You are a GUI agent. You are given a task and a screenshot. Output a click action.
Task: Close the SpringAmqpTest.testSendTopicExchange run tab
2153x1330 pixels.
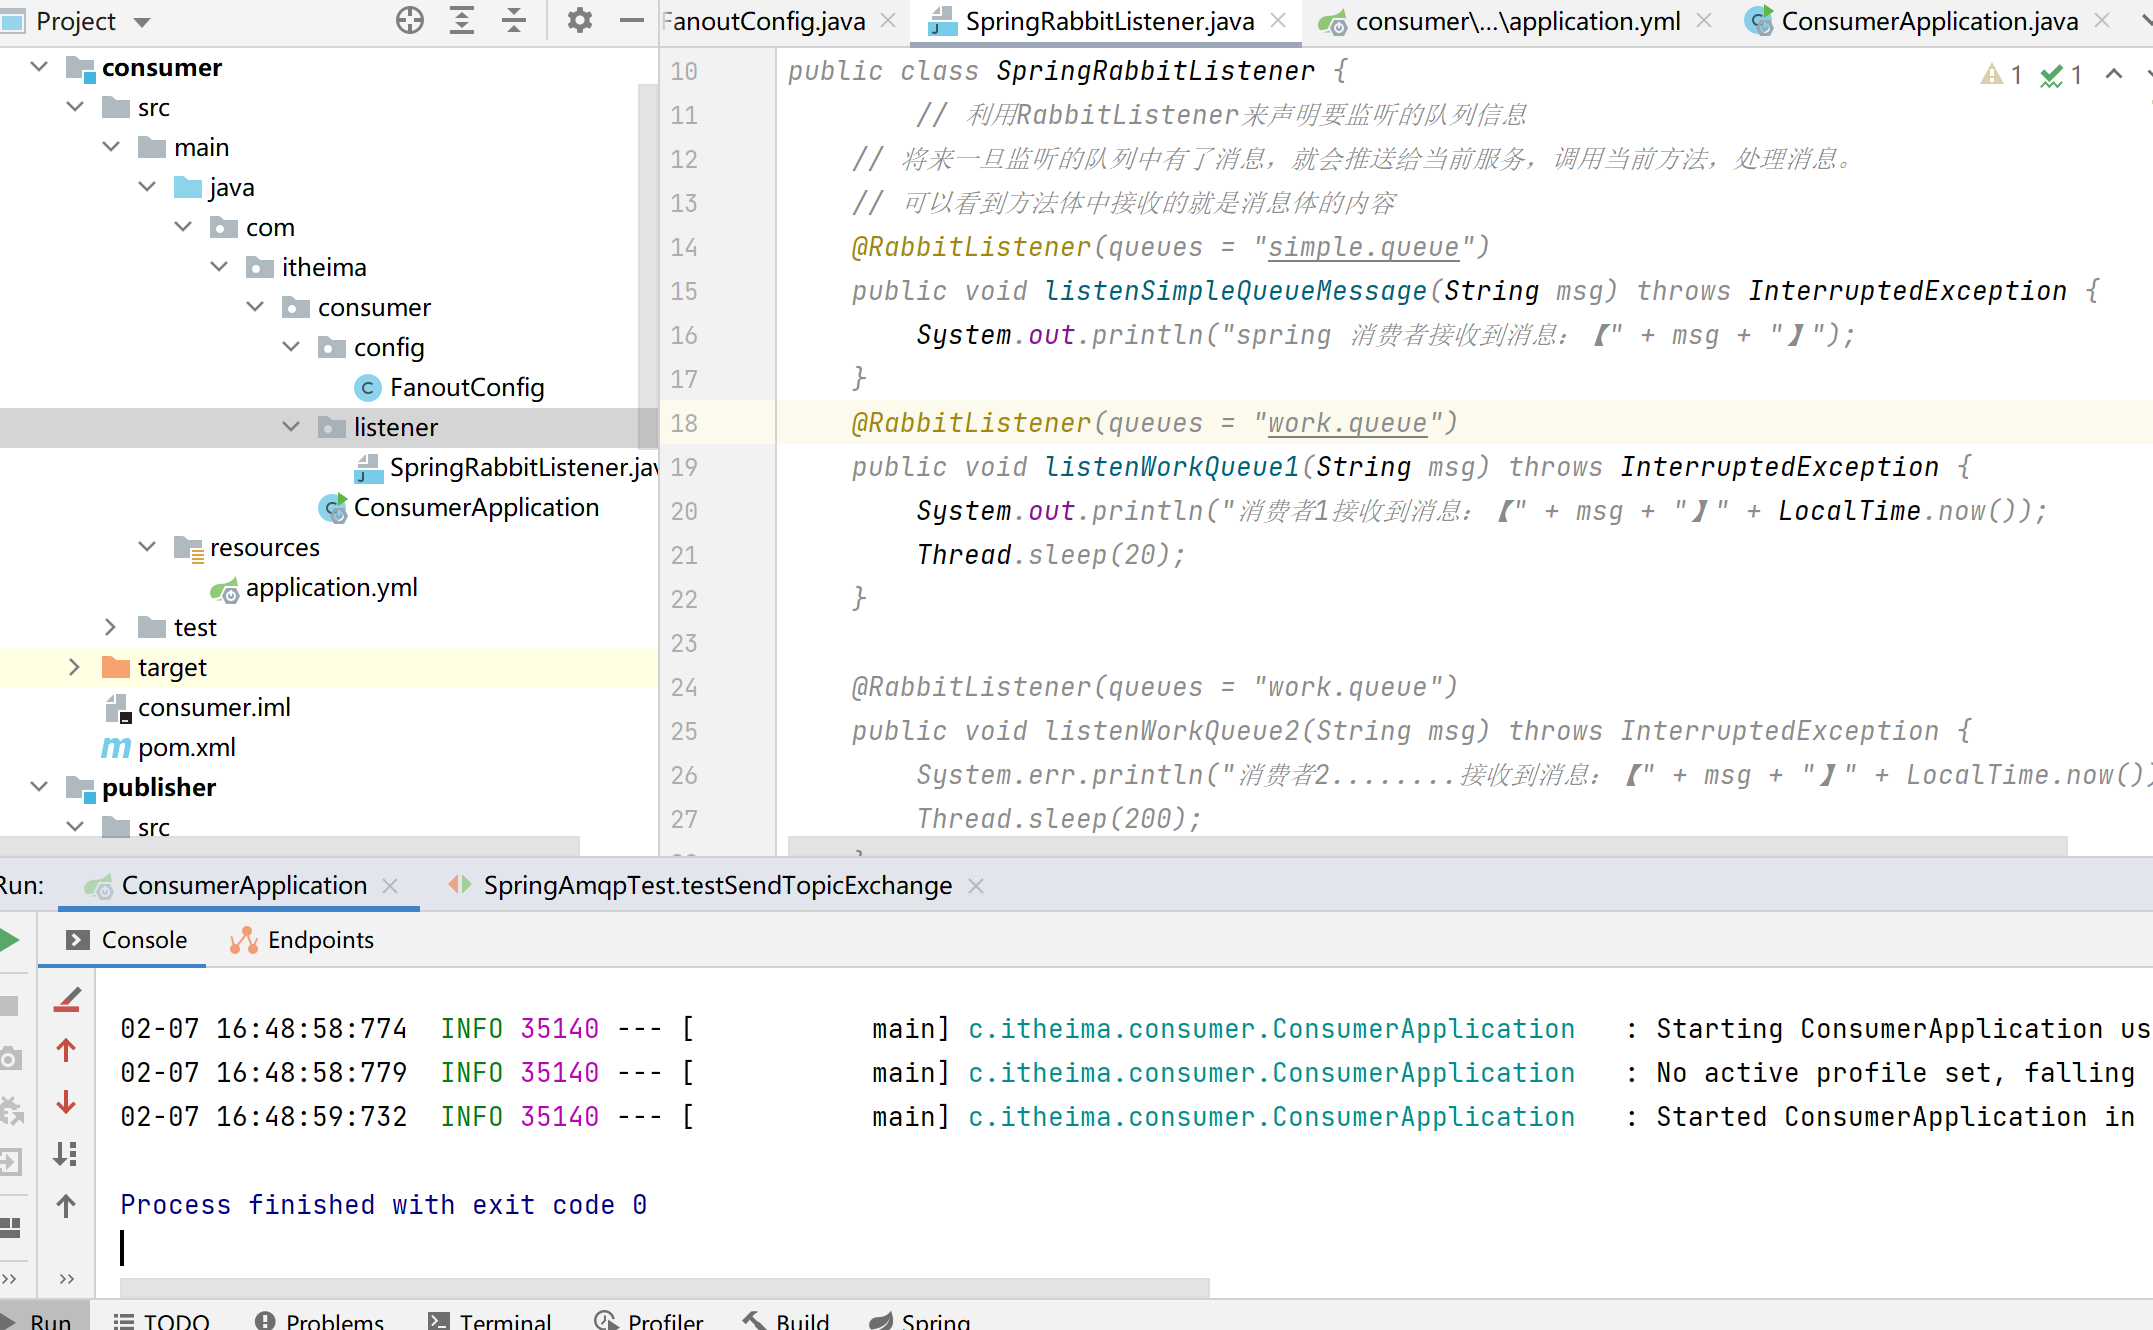(977, 886)
